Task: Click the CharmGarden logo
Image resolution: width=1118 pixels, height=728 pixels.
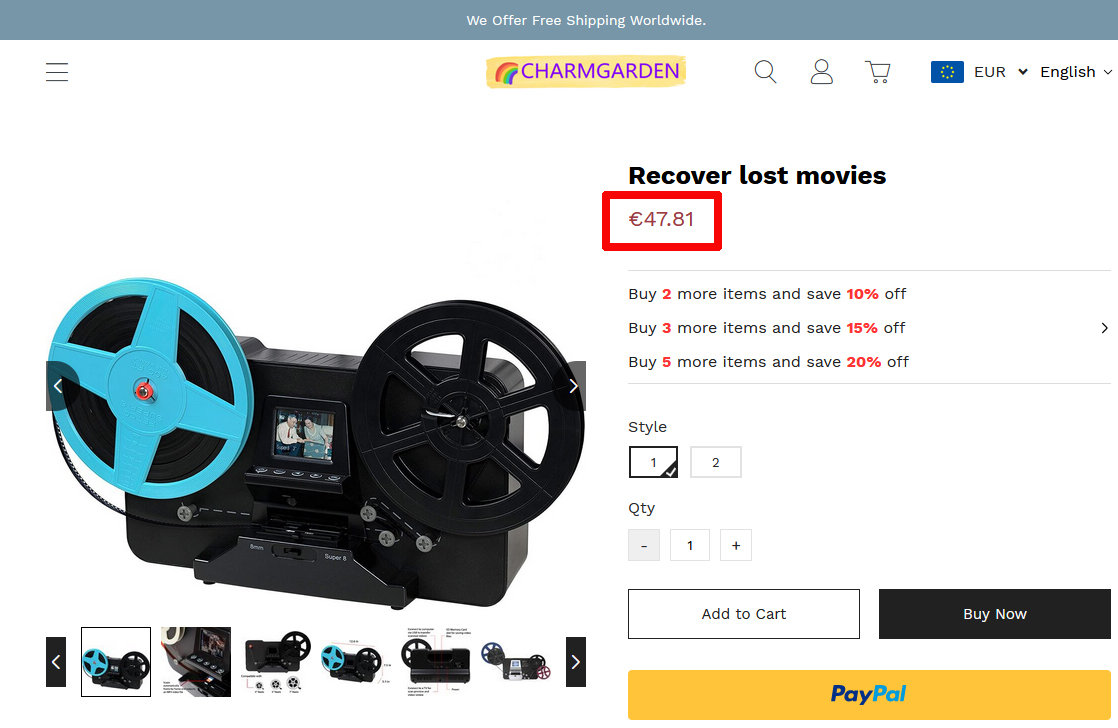Action: pyautogui.click(x=586, y=72)
